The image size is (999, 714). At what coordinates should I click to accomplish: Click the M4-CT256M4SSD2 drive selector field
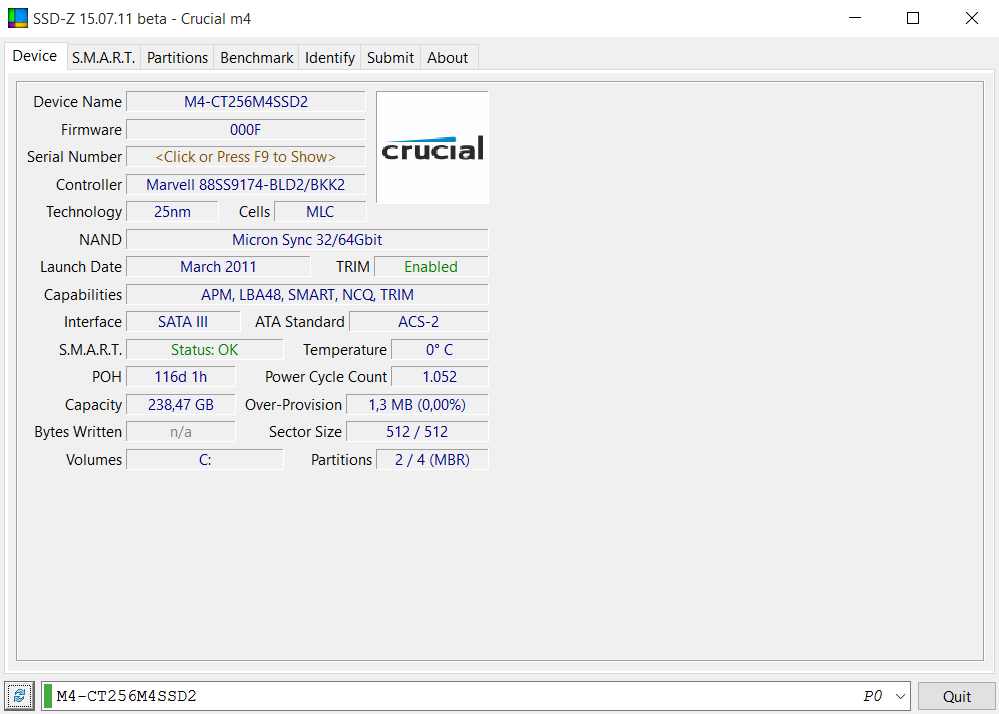click(x=476, y=696)
